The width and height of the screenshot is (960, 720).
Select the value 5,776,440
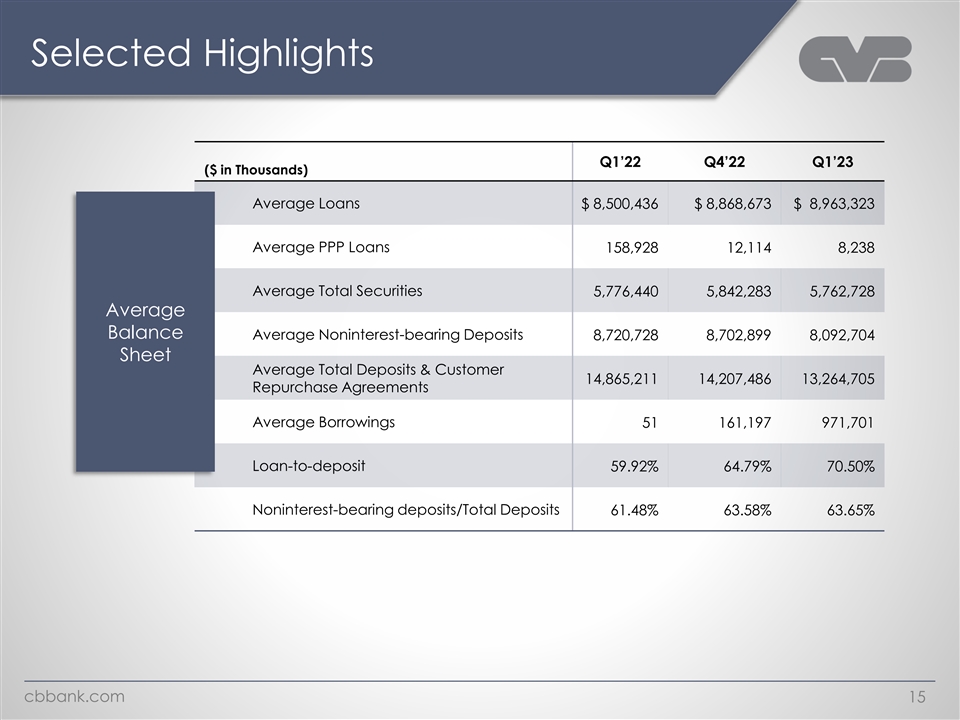626,291
